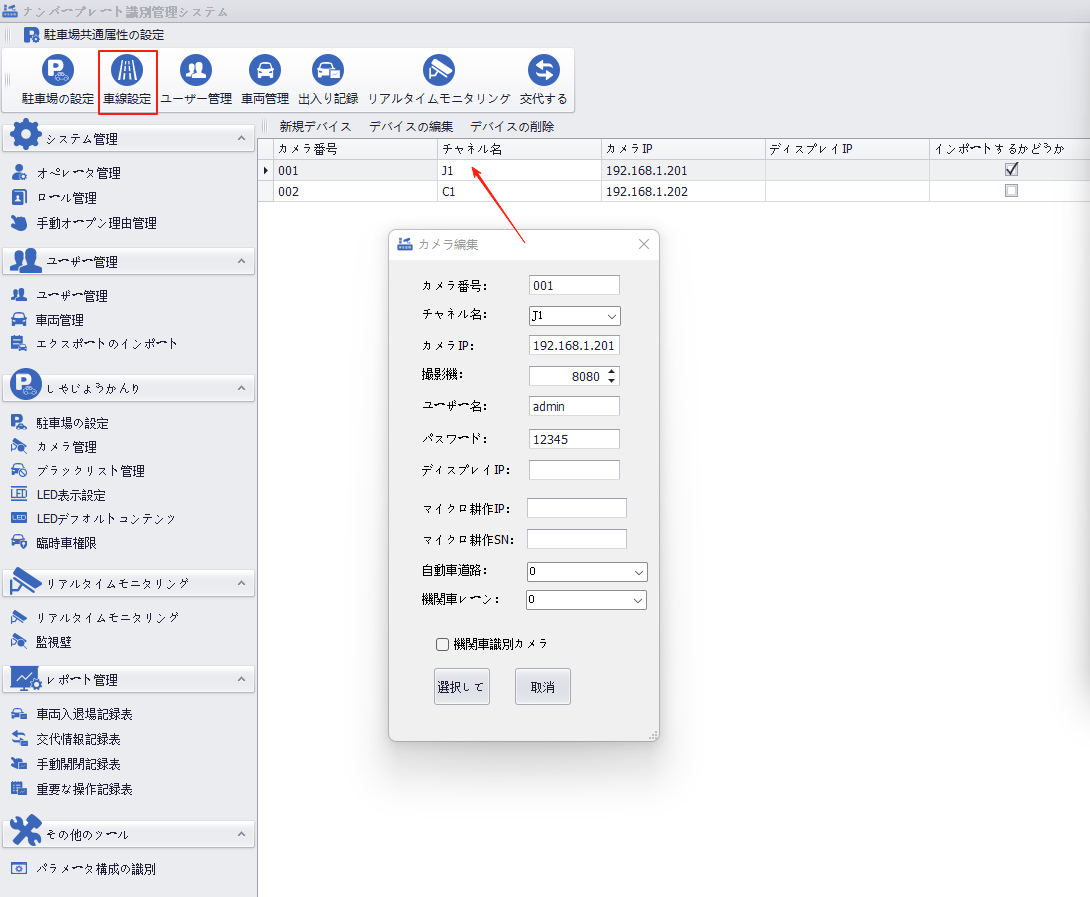The width and height of the screenshot is (1090, 897).
Task: Enable the 機関車識別カメラ checkbox
Action: pos(443,645)
